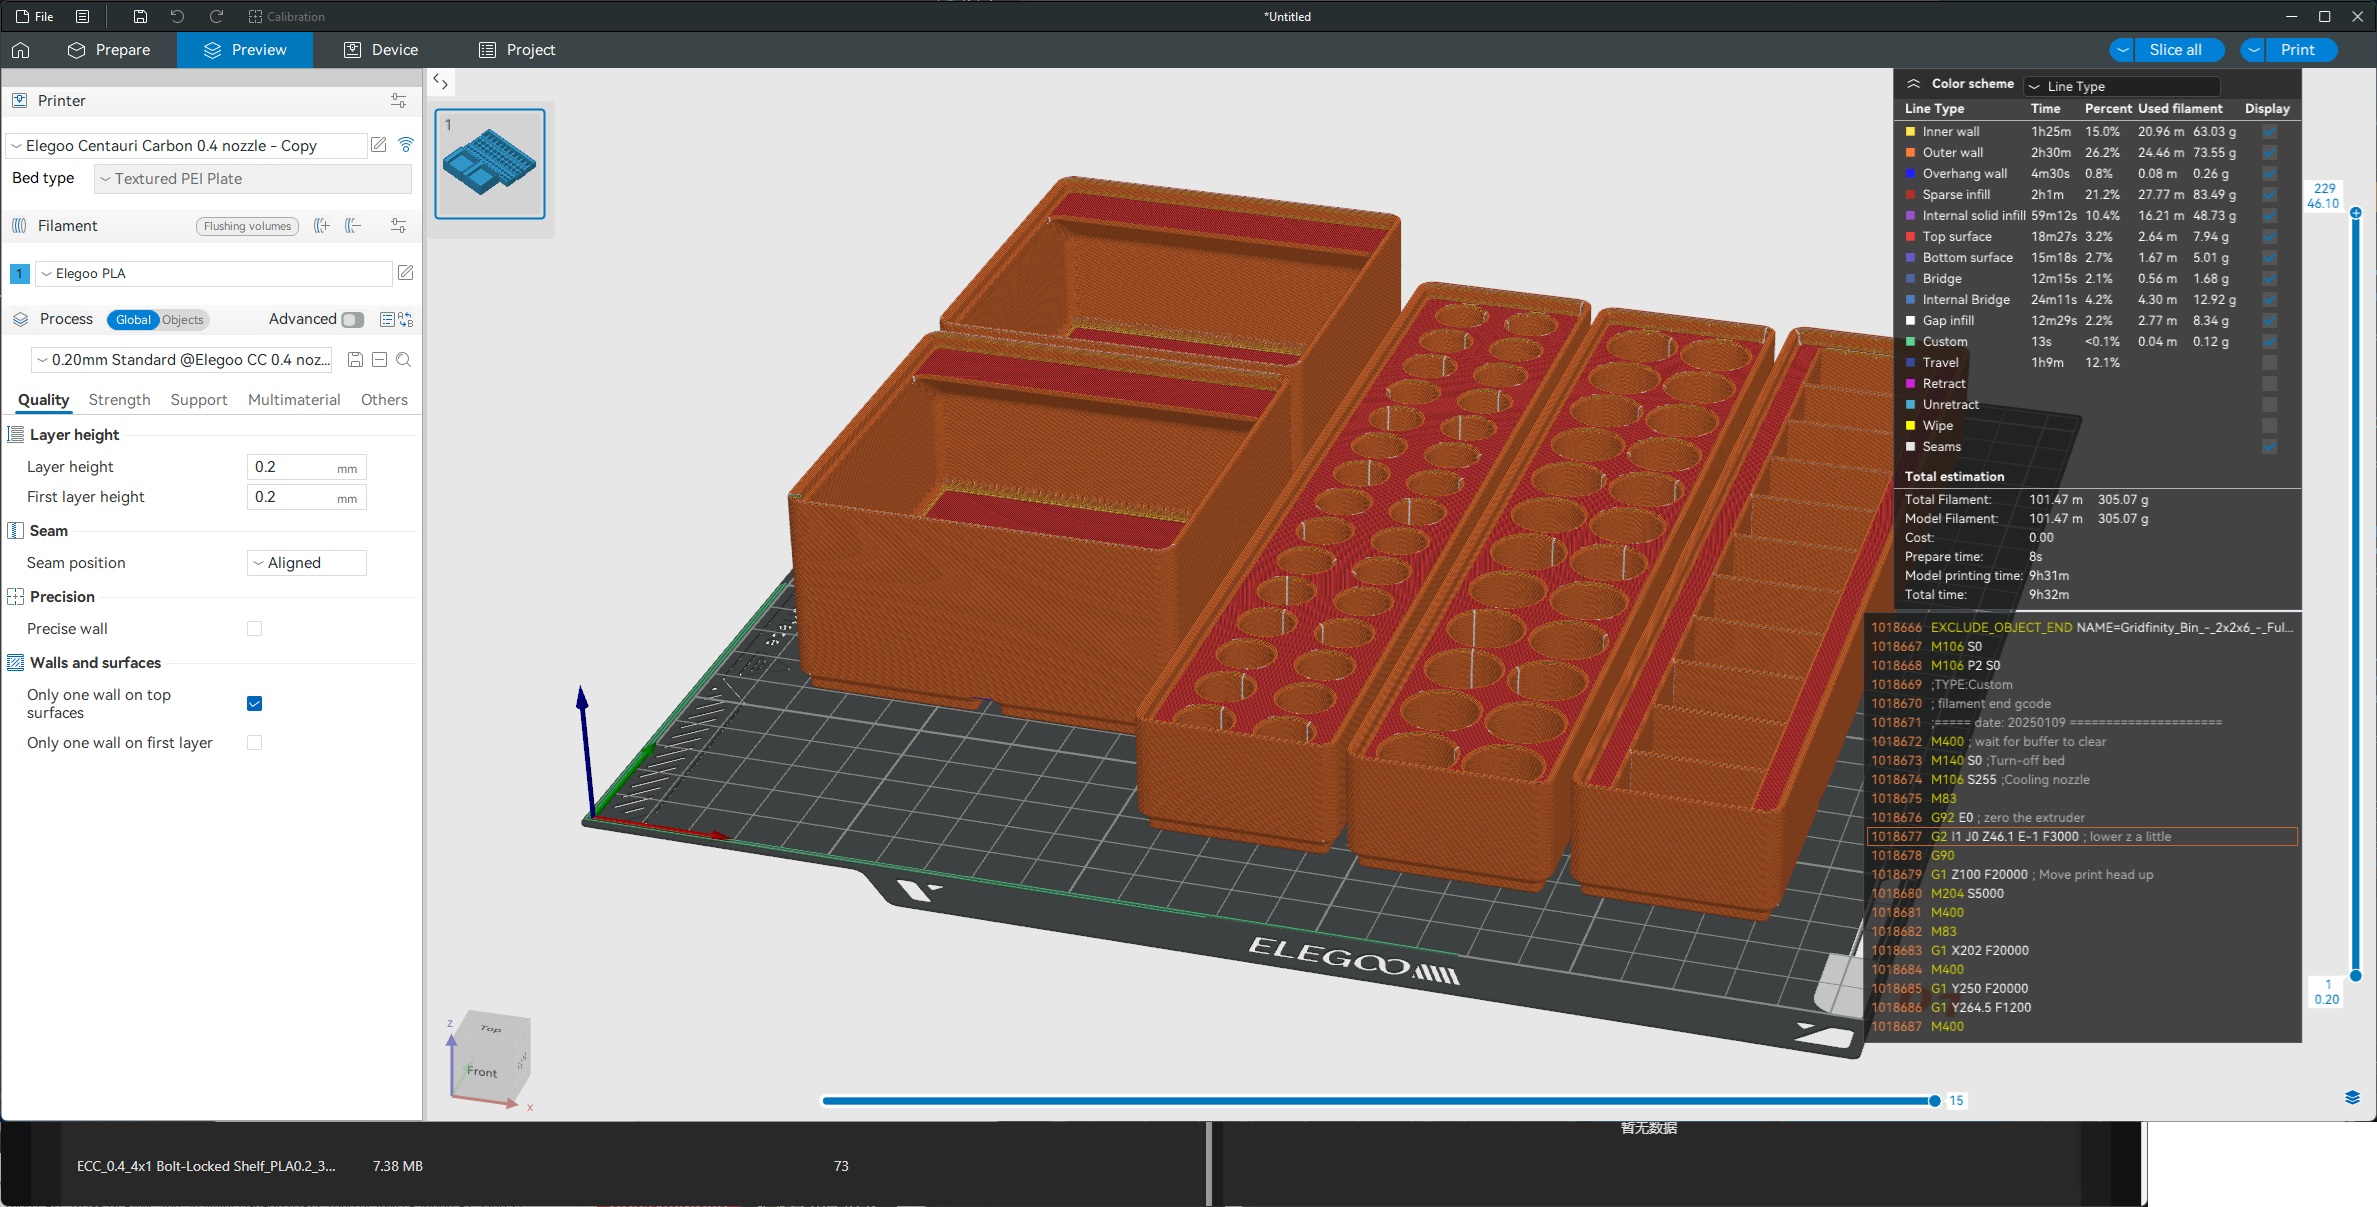Click the process preset search icon

pos(404,360)
